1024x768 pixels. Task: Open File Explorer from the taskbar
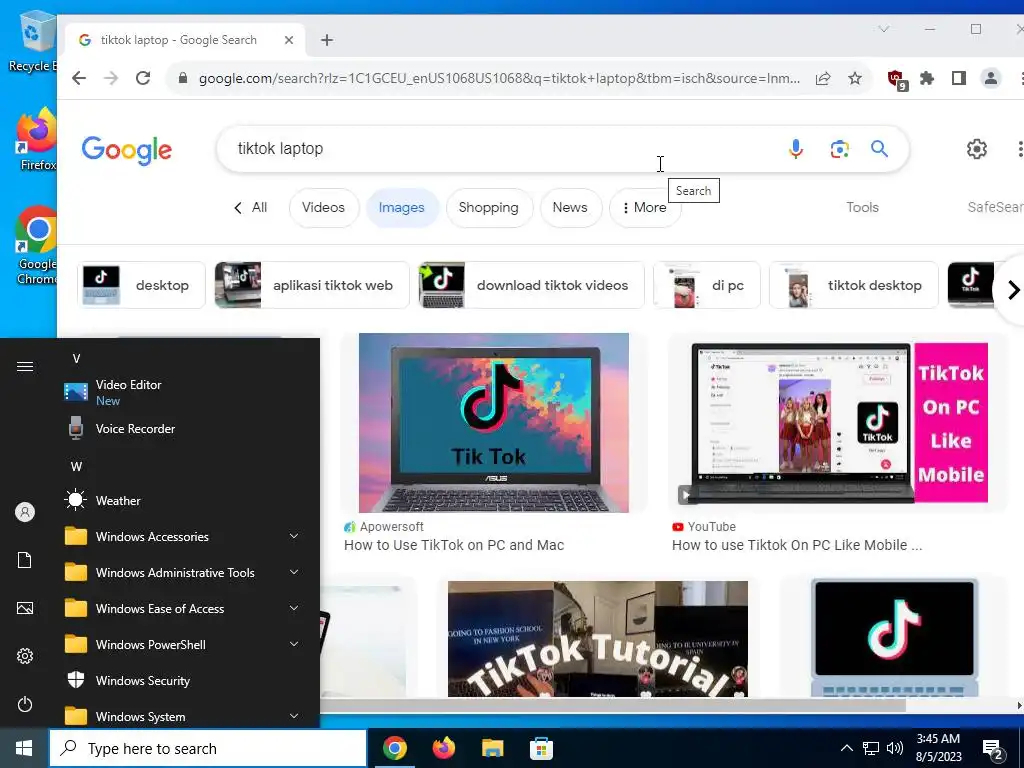point(492,748)
